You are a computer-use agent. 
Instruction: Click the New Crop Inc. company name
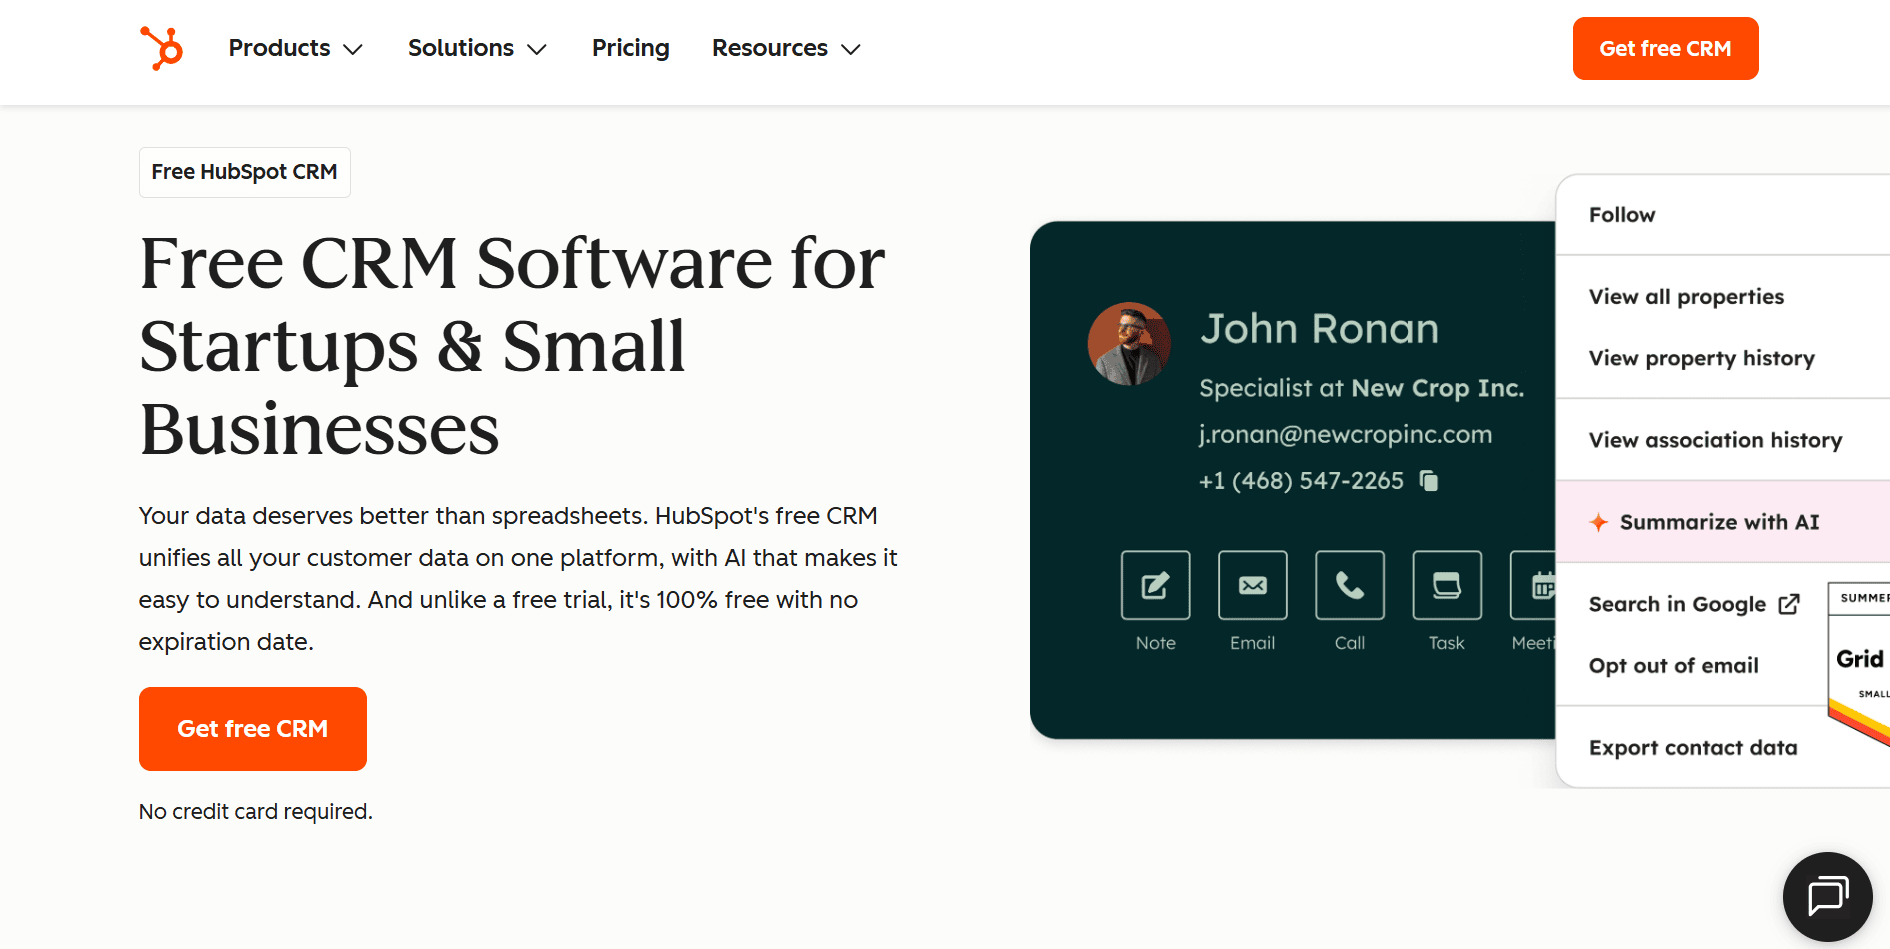coord(1437,388)
